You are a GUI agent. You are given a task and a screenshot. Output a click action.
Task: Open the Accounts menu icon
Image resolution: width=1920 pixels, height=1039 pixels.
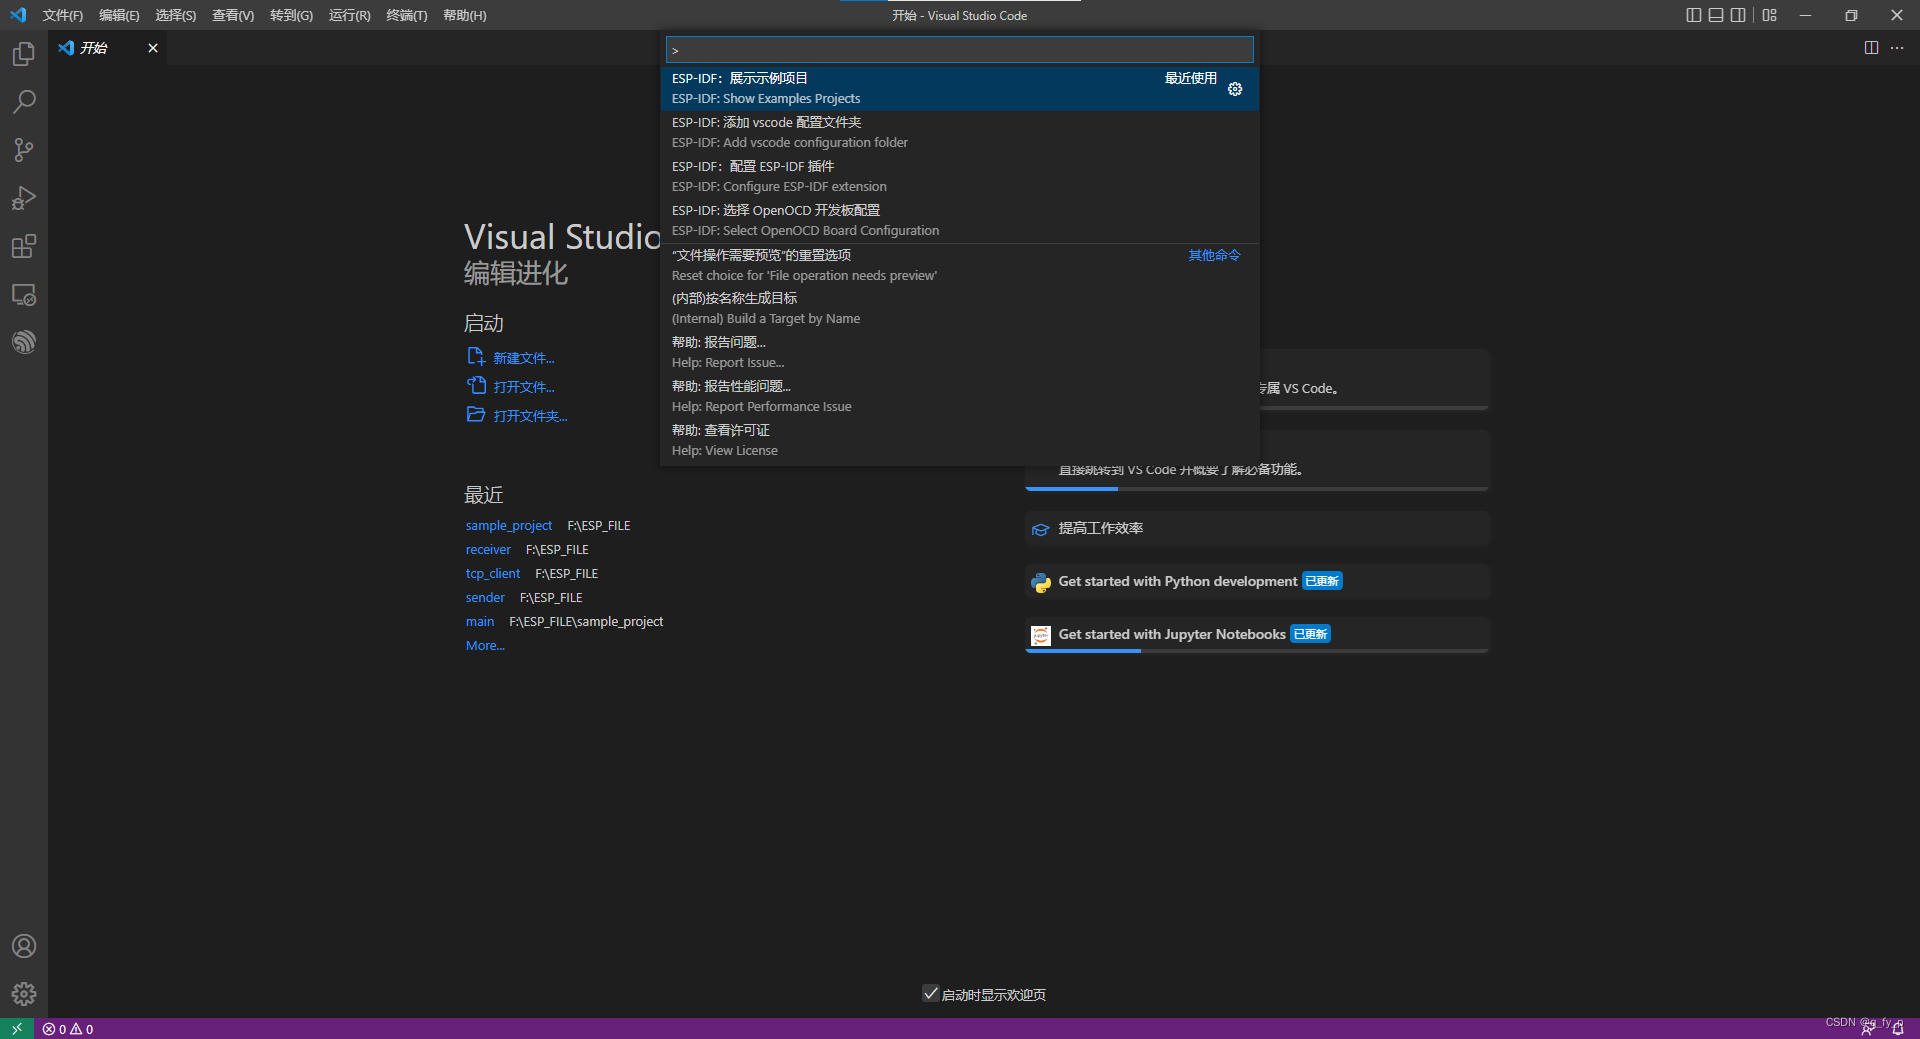click(24, 946)
